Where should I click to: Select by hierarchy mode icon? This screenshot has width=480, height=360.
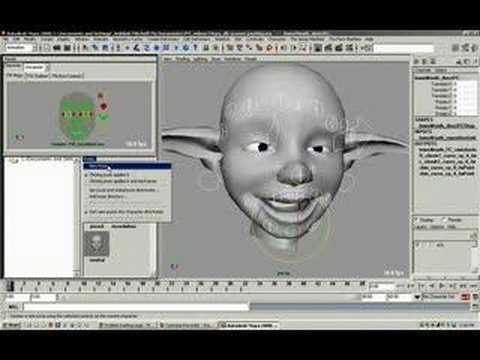86,48
